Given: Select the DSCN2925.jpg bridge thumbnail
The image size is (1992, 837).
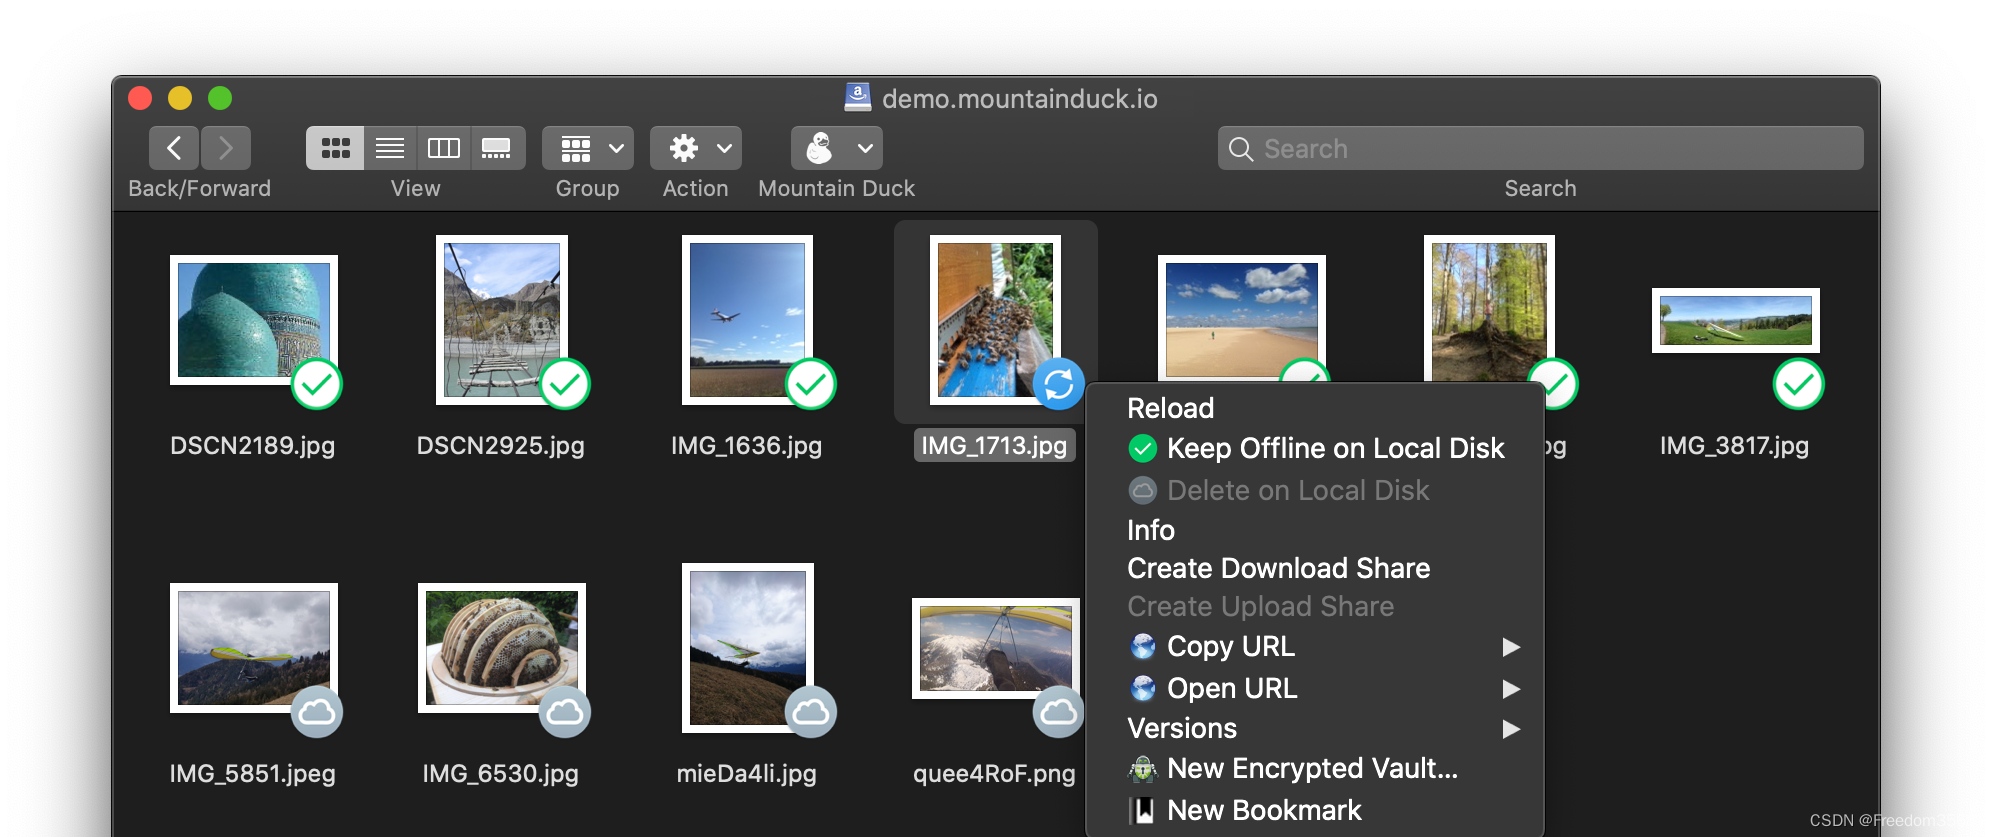Looking at the screenshot, I should [x=502, y=320].
